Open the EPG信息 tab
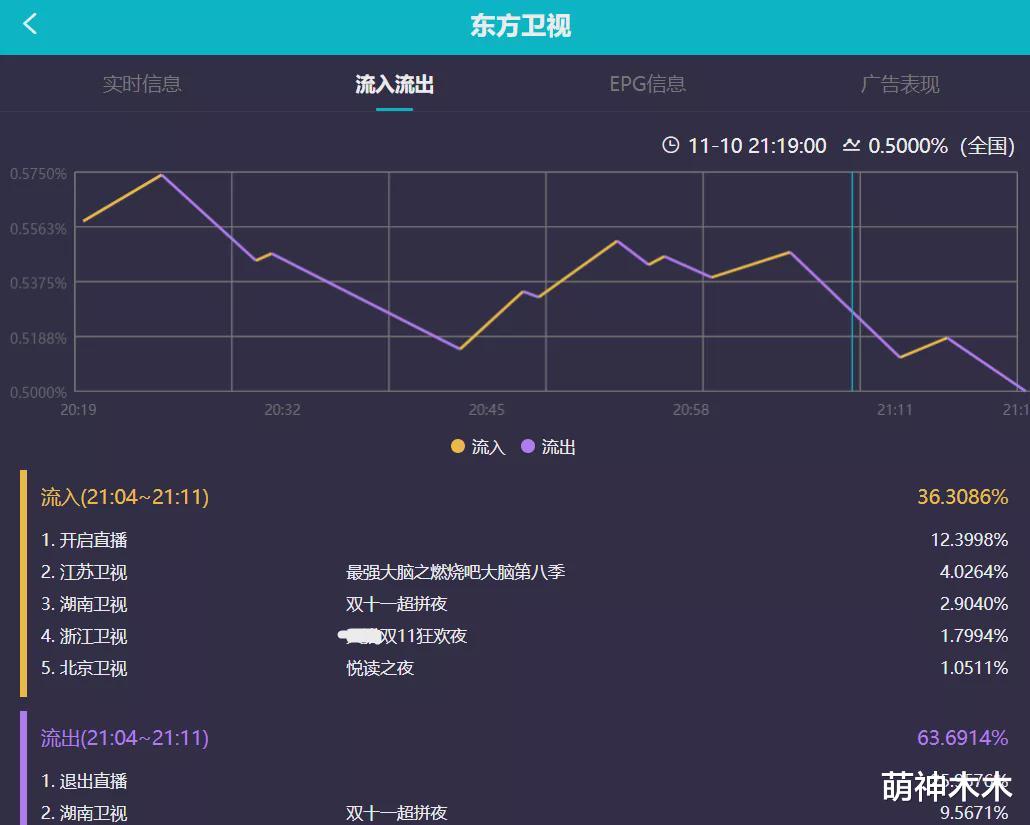Viewport: 1030px width, 825px height. [x=646, y=84]
